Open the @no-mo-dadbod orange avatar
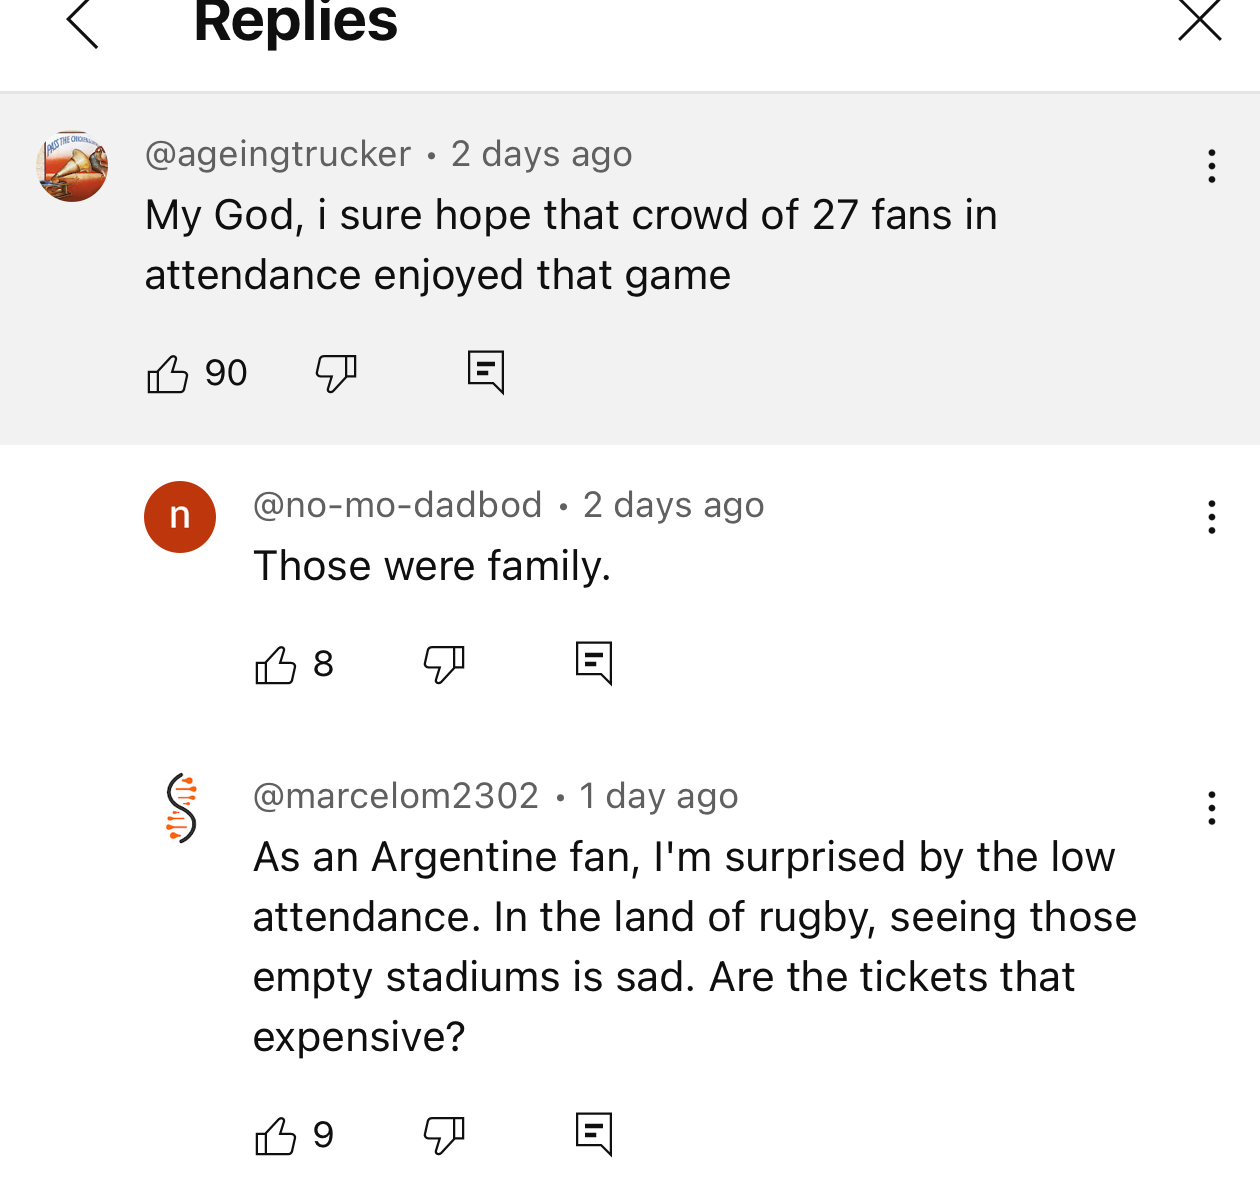Screen dimensions: 1260x1177 180,517
